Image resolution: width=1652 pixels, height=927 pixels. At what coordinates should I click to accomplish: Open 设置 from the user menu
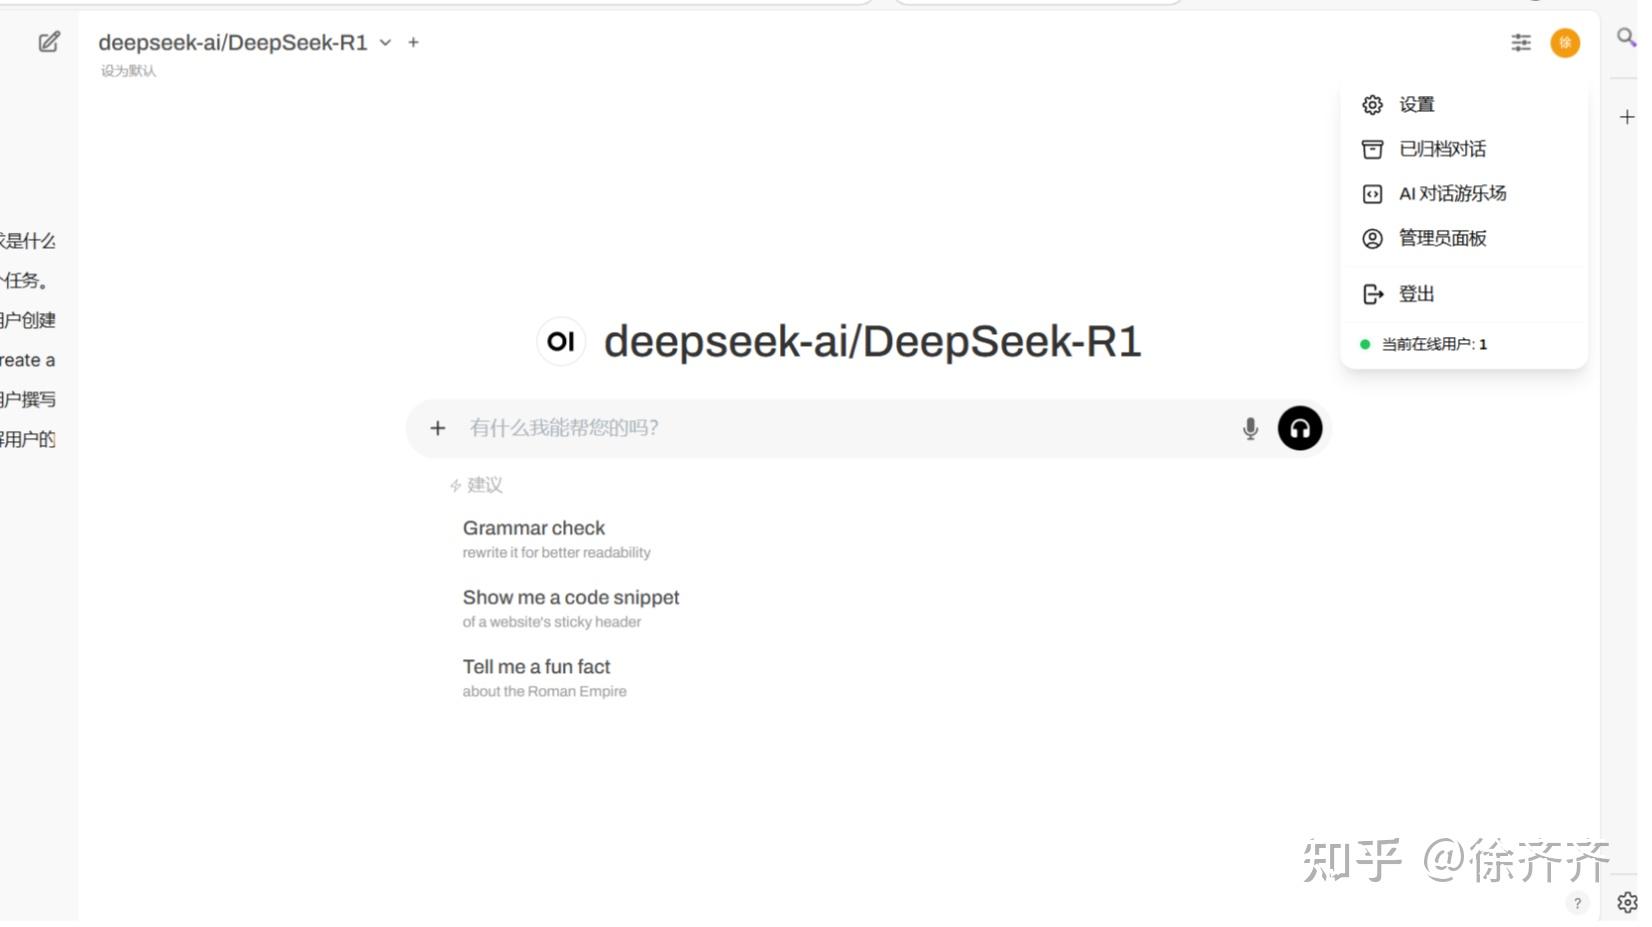tap(1417, 104)
